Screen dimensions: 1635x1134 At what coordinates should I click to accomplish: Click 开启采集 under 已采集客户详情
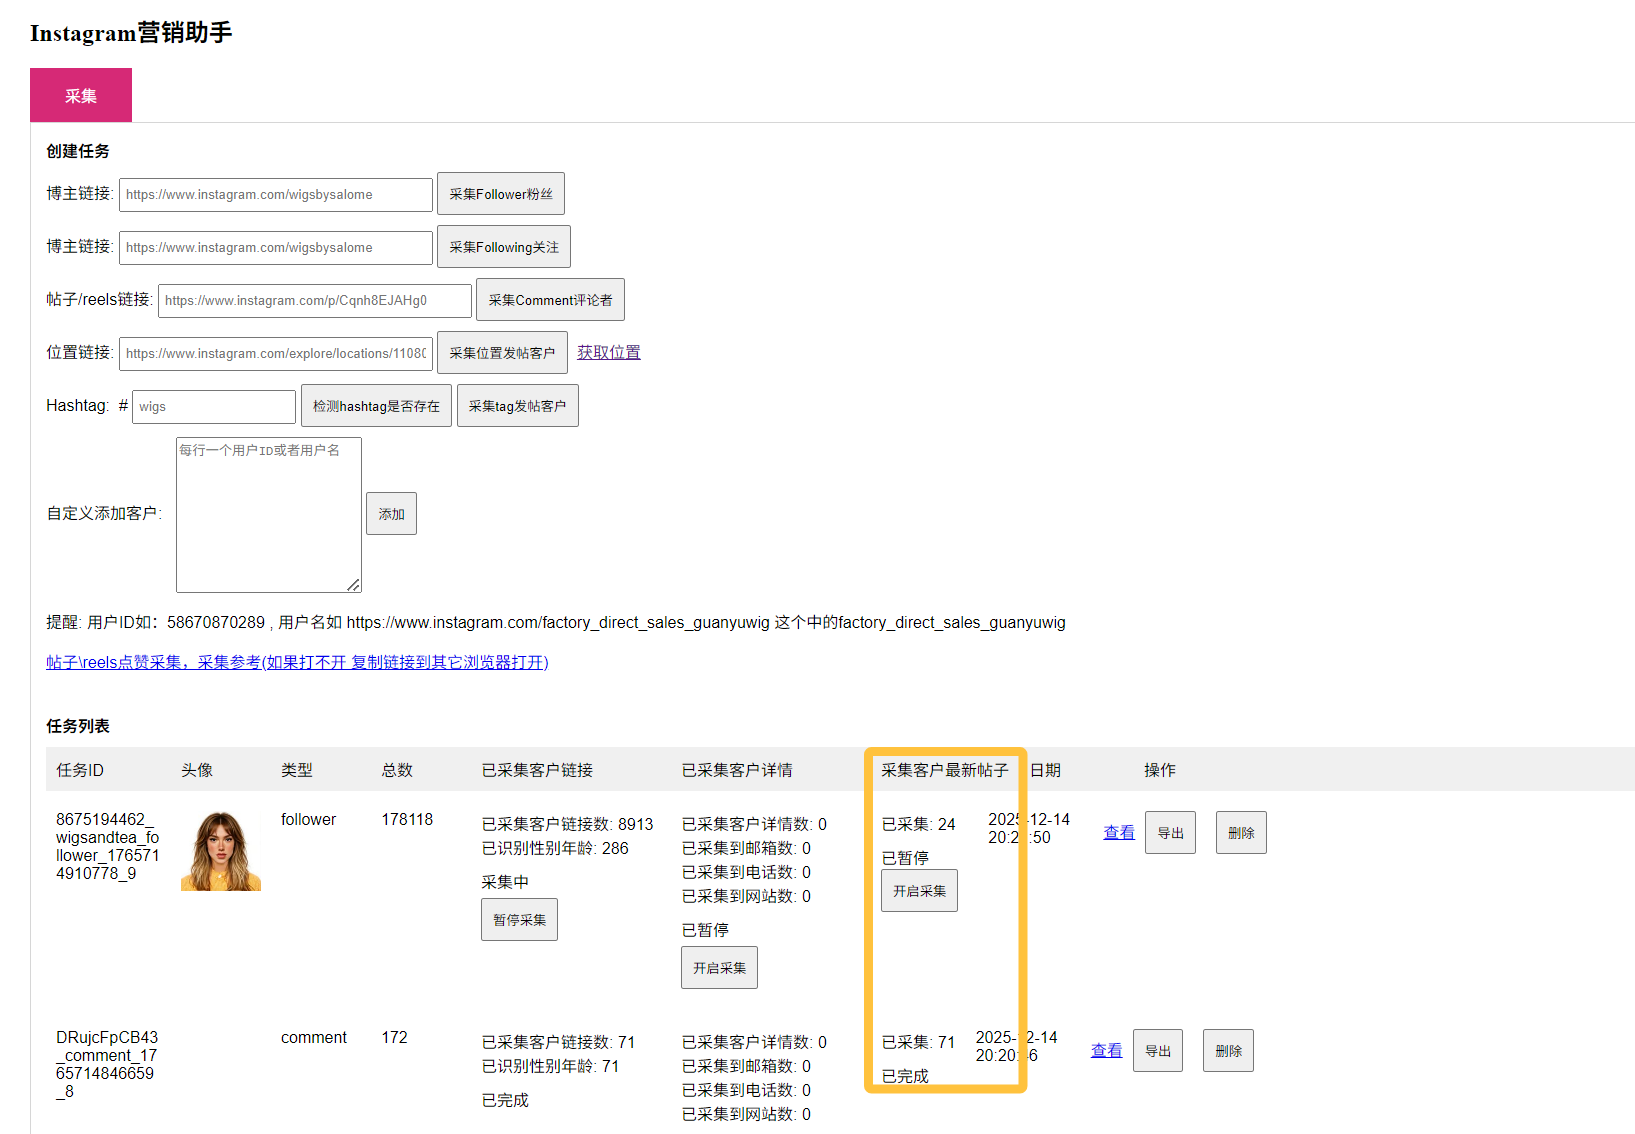pos(719,968)
